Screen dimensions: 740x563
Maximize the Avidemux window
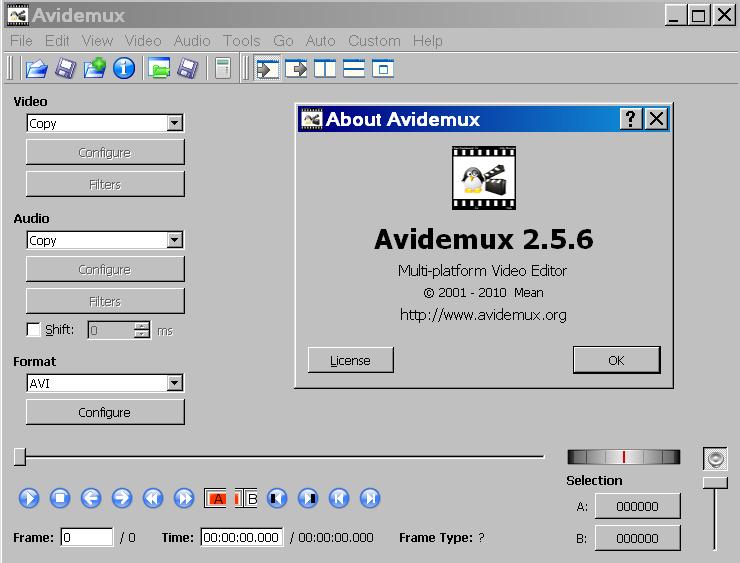[698, 15]
